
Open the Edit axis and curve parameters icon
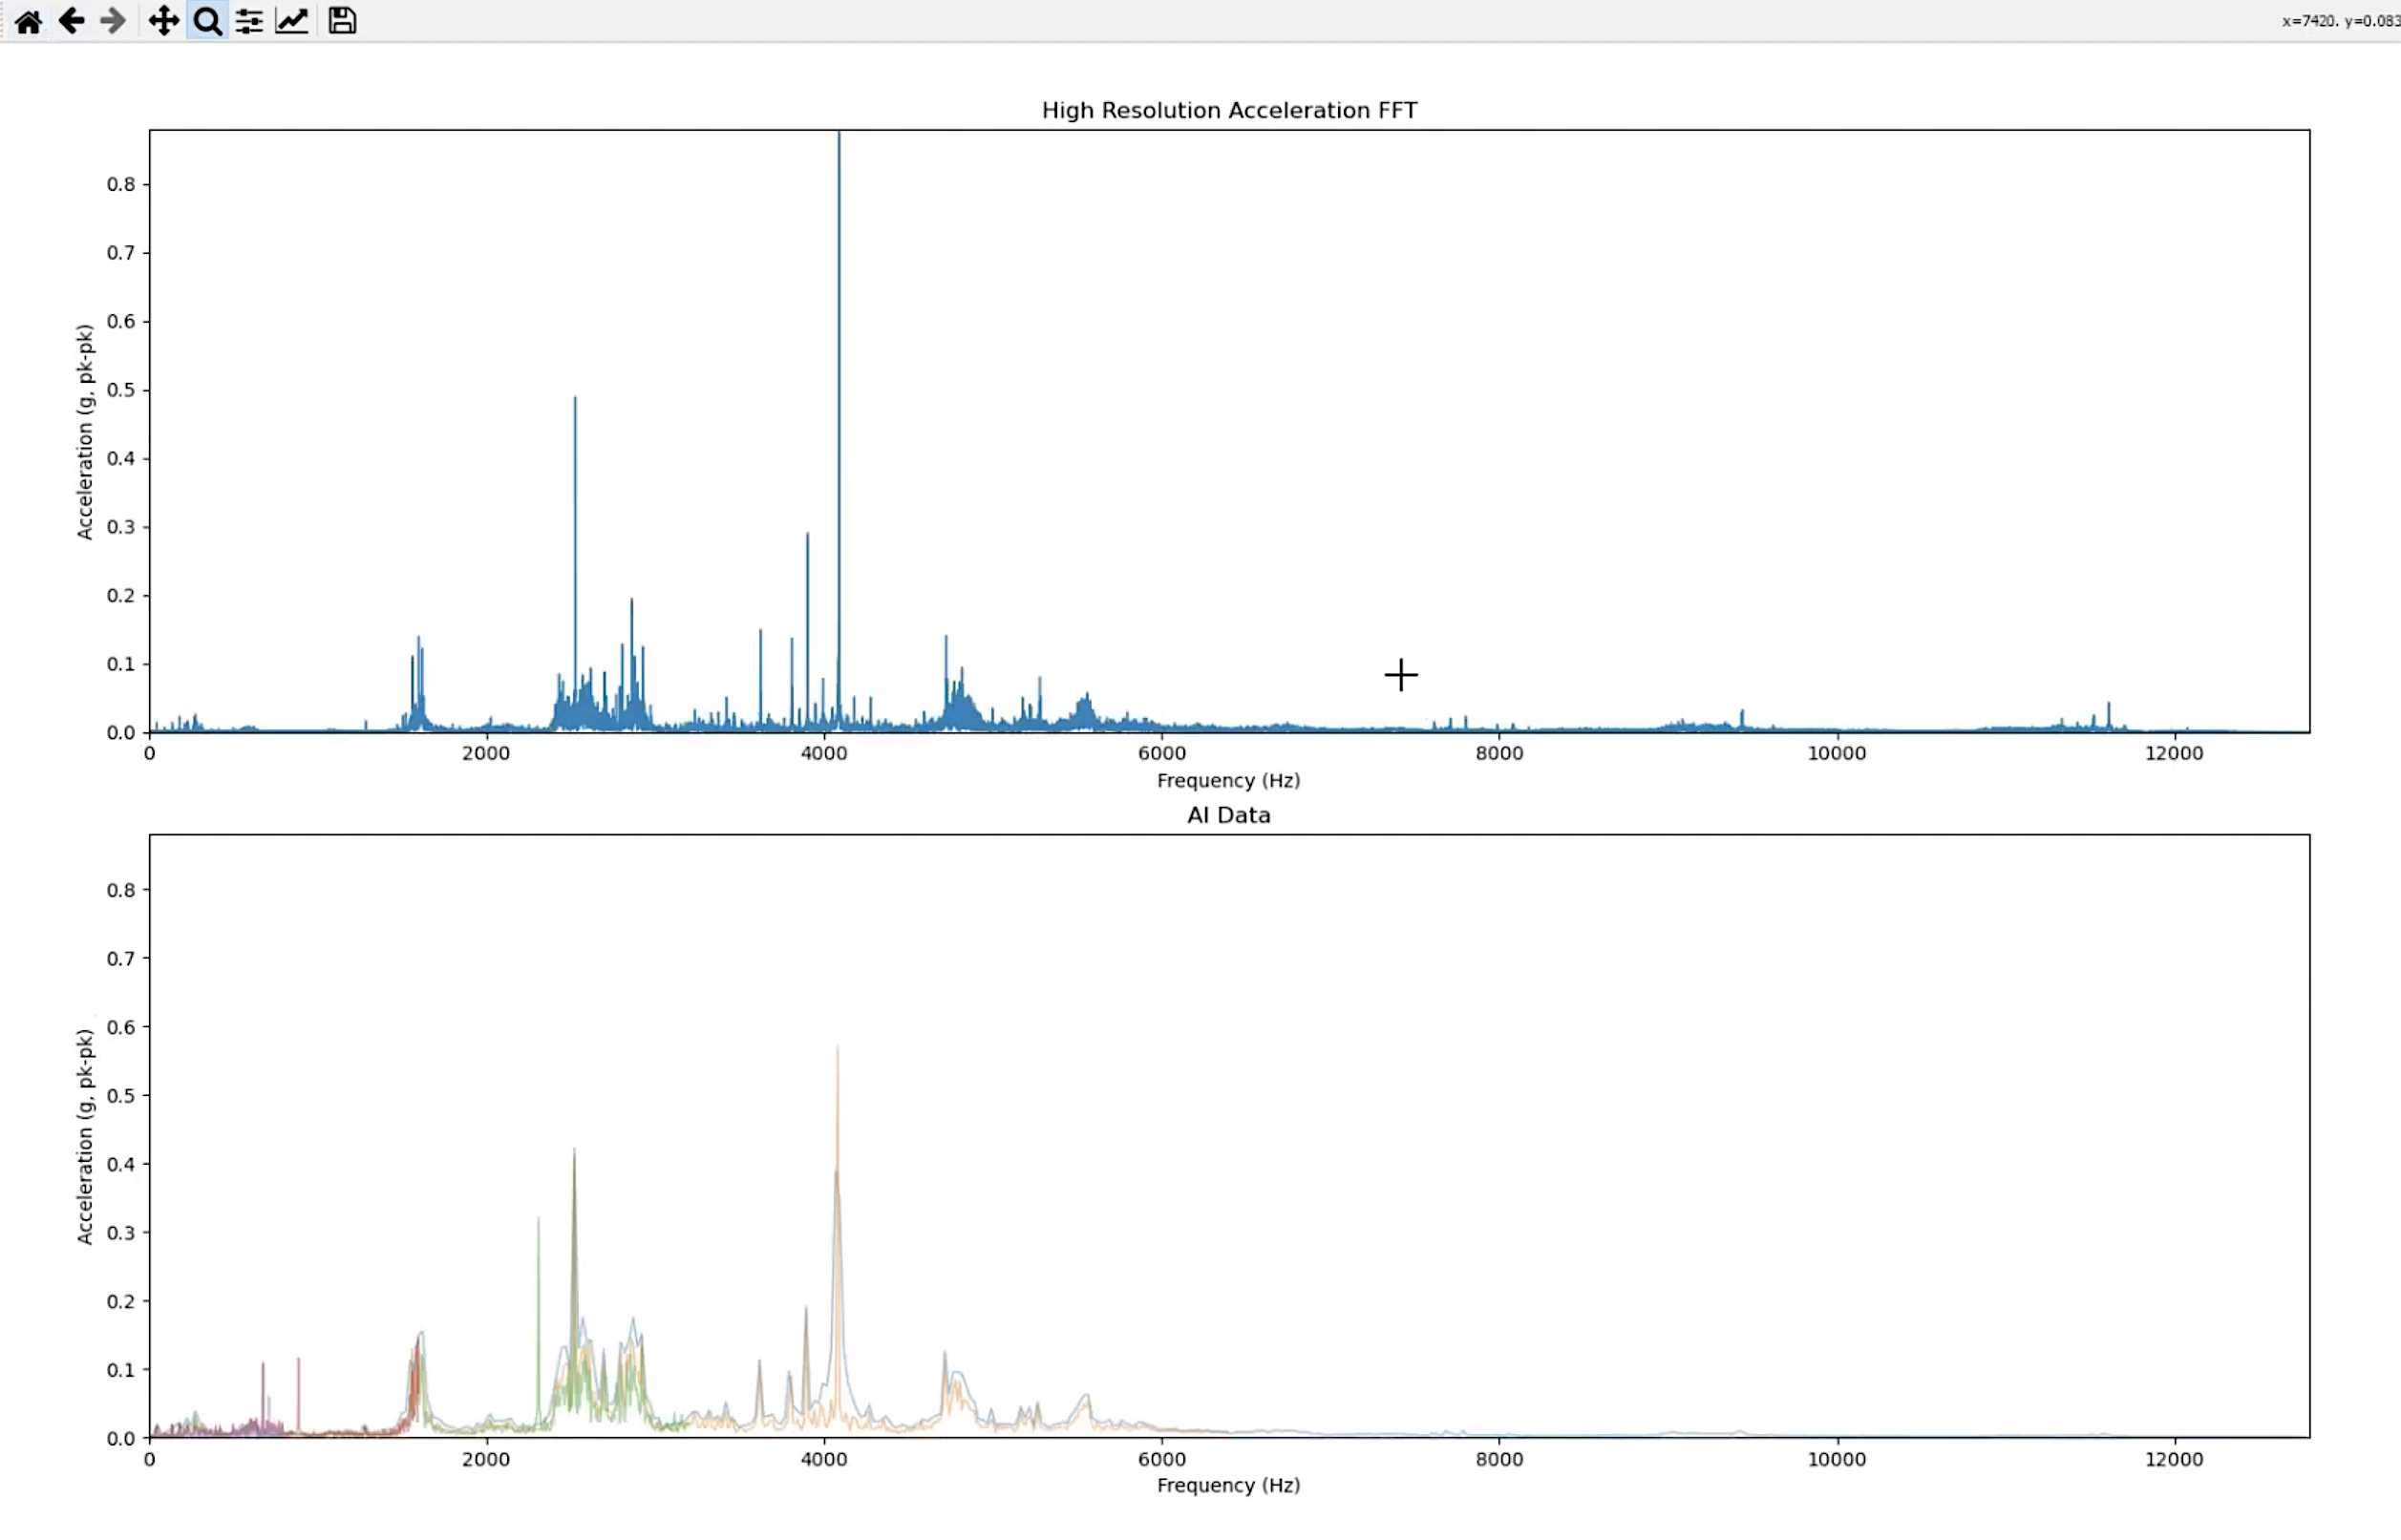click(x=292, y=21)
